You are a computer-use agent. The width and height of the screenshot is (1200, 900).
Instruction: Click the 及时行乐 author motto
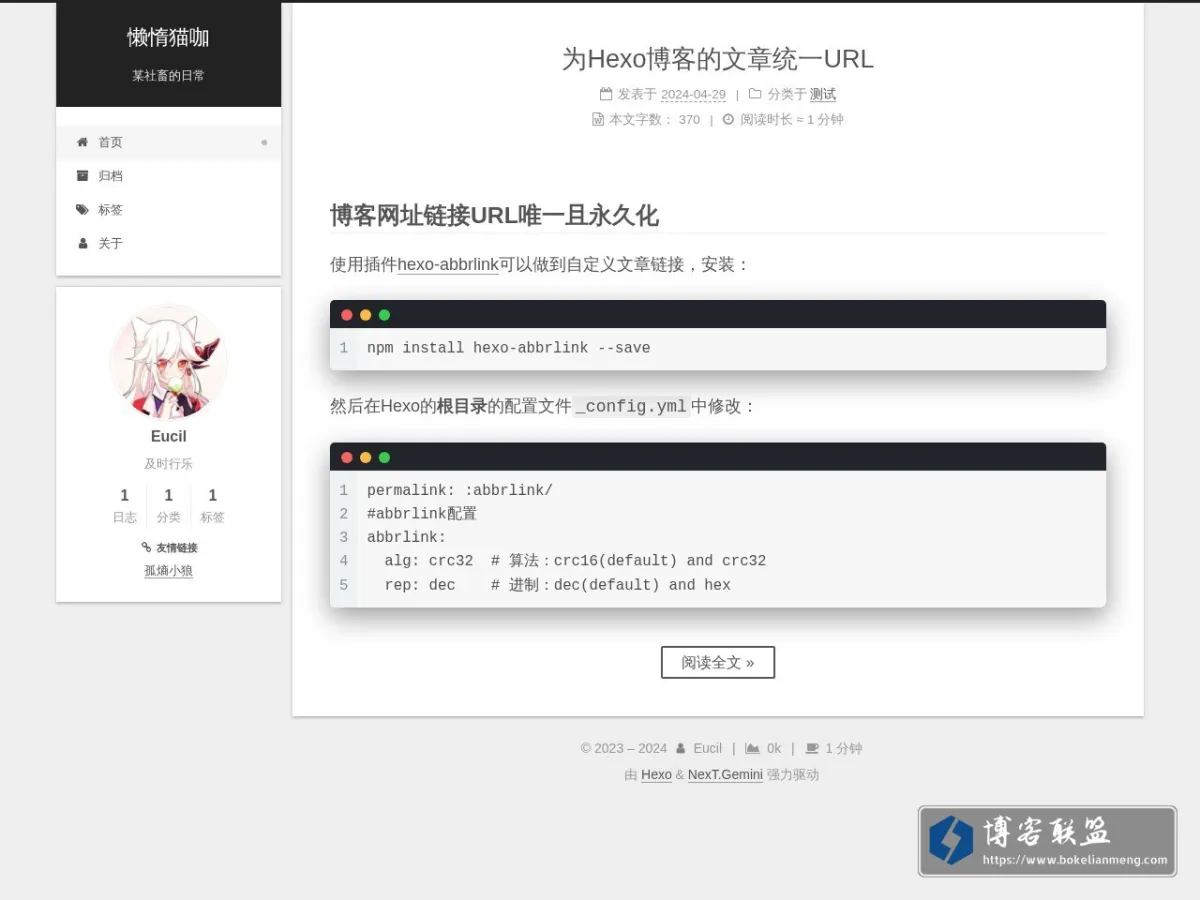(168, 464)
